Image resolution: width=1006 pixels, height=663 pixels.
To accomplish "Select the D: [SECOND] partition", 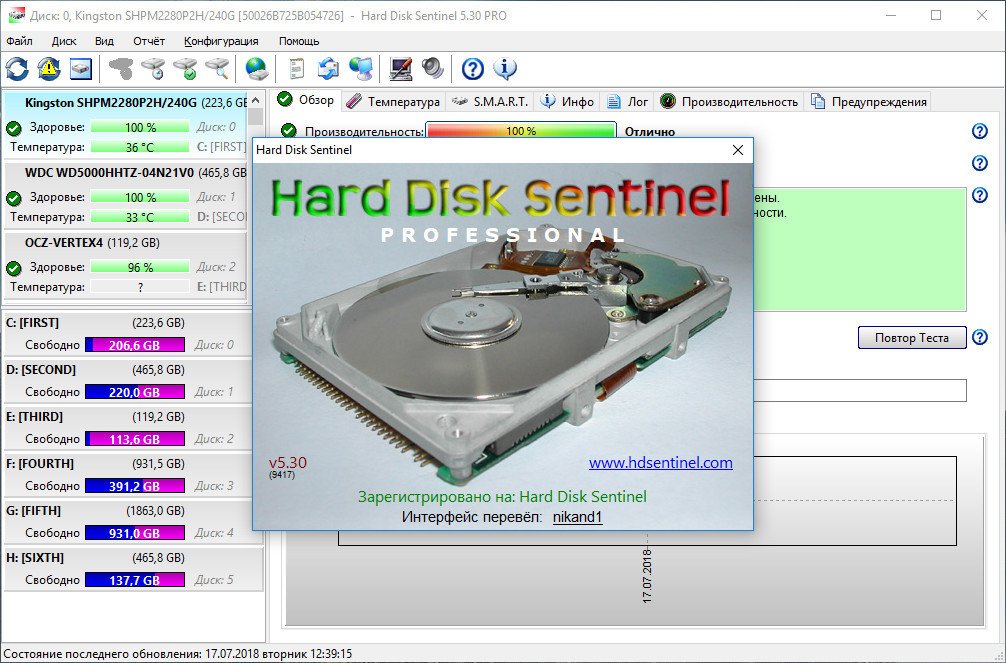I will [x=133, y=381].
